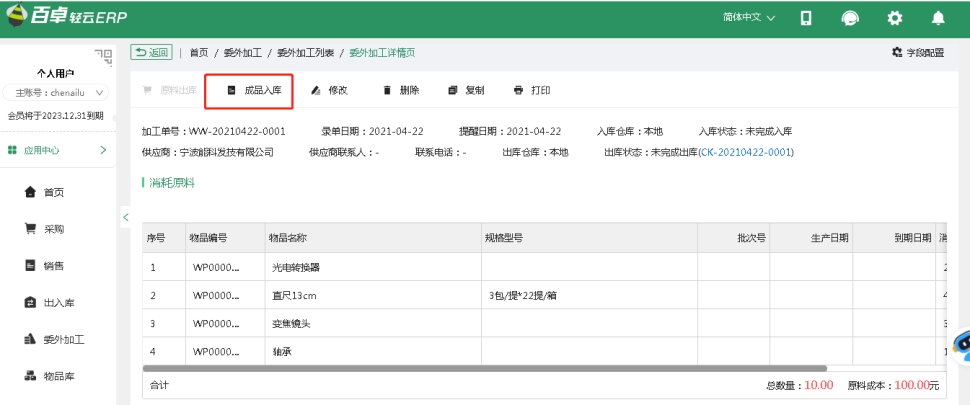The image size is (970, 405).
Task: Open the customer service headset icon
Action: pos(849,18)
